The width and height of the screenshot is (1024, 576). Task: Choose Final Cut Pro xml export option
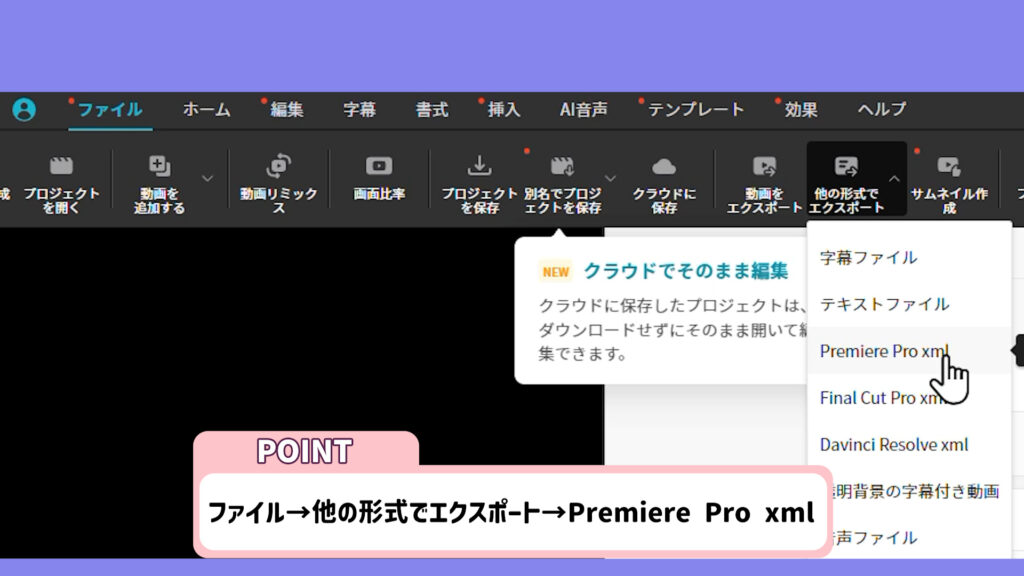coord(909,398)
